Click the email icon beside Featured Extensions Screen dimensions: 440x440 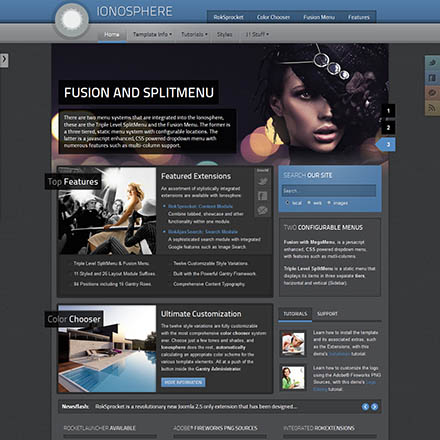pos(263,210)
